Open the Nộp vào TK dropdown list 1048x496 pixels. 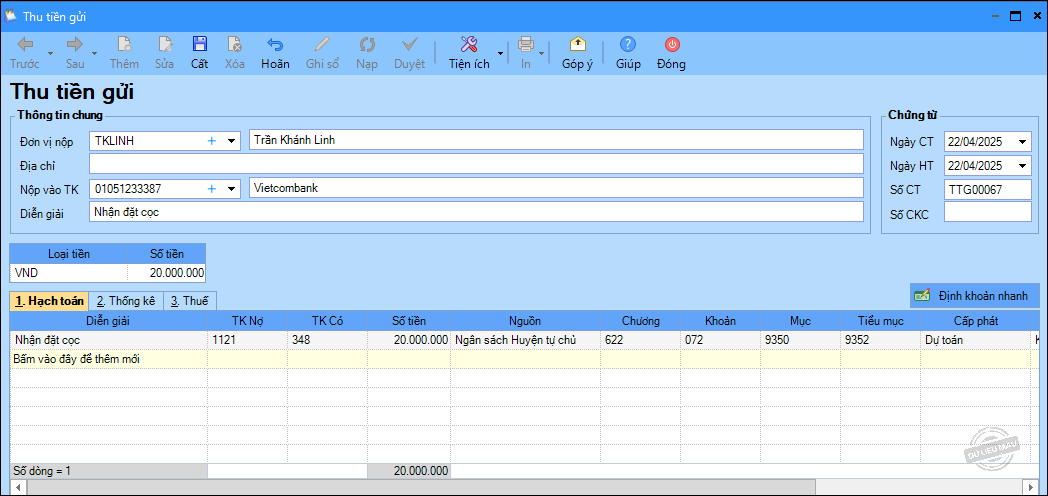(231, 189)
